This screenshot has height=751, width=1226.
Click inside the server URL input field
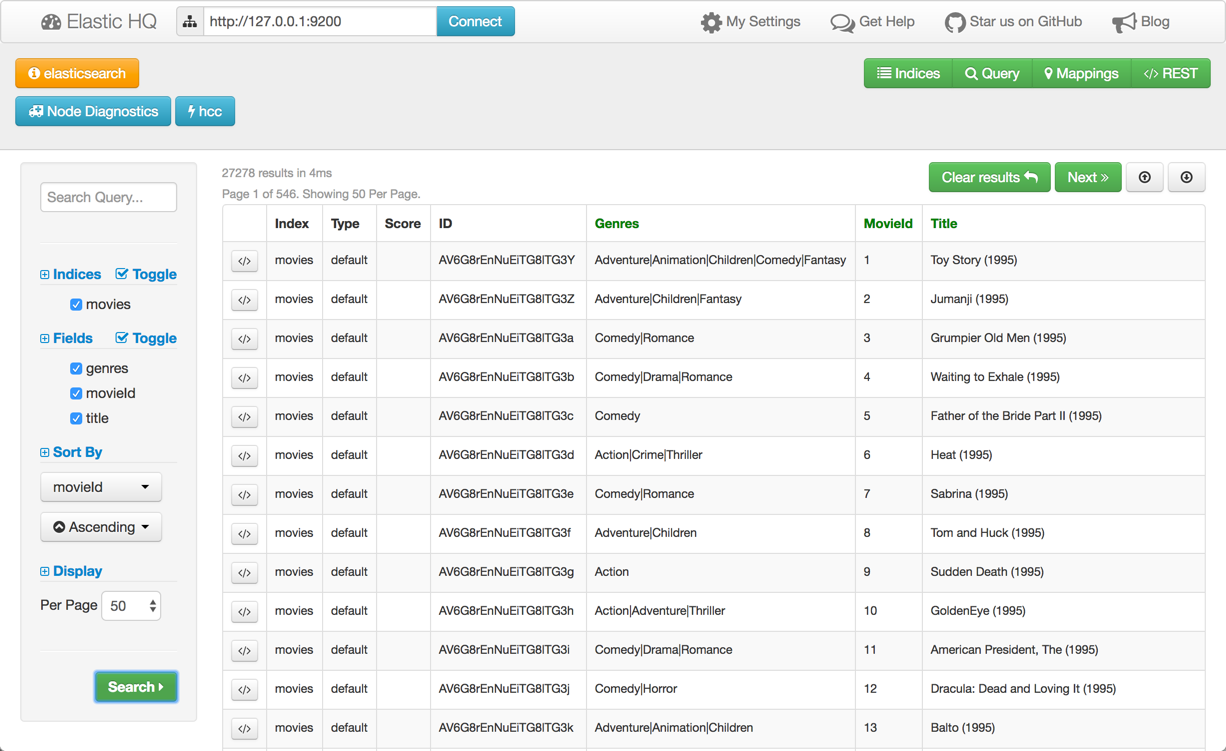[x=320, y=20]
